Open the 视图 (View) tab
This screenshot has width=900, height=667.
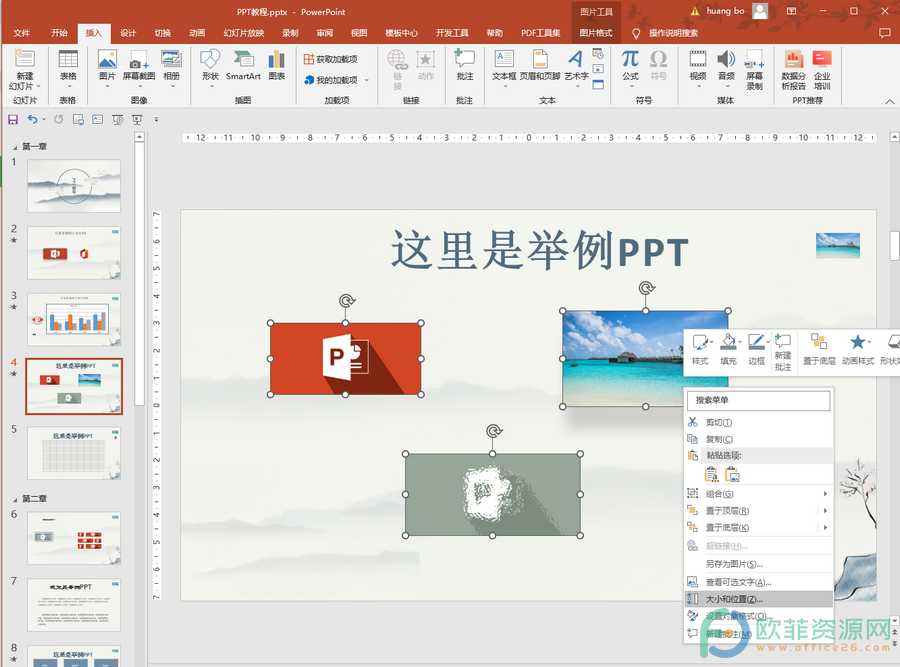[x=359, y=33]
